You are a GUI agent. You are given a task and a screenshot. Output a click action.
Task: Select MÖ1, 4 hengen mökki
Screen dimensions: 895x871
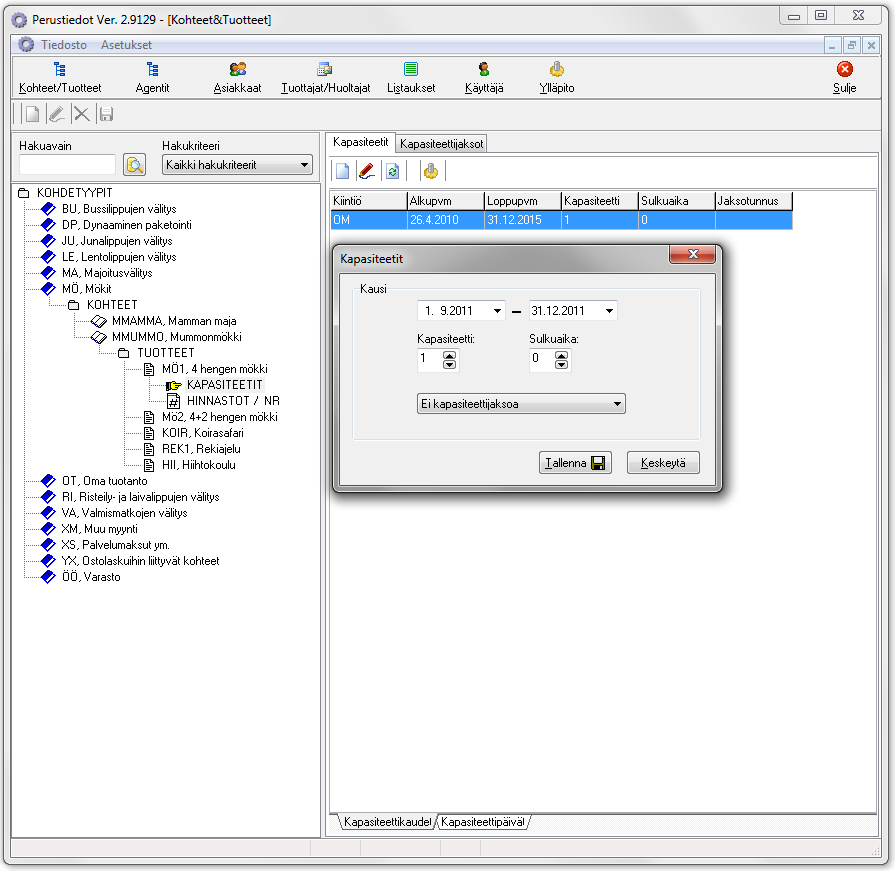pos(215,369)
